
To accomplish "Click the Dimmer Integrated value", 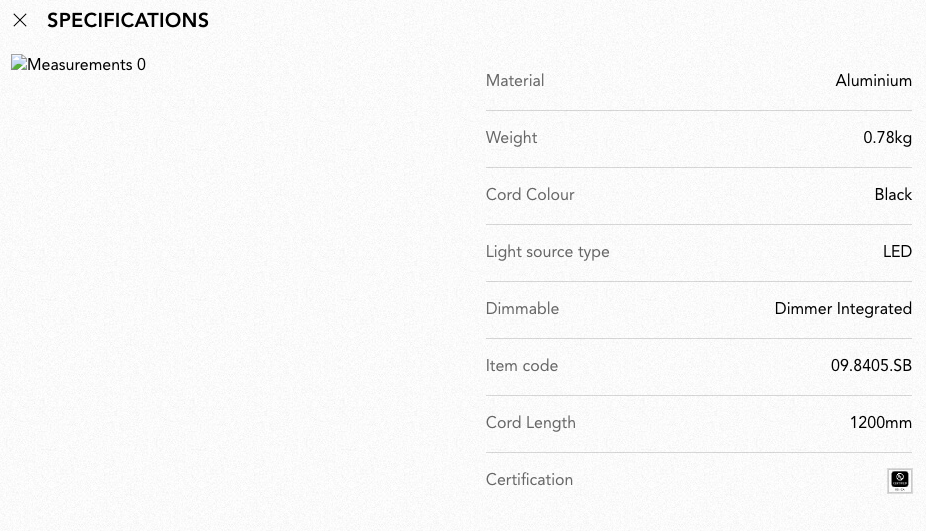I will (843, 309).
